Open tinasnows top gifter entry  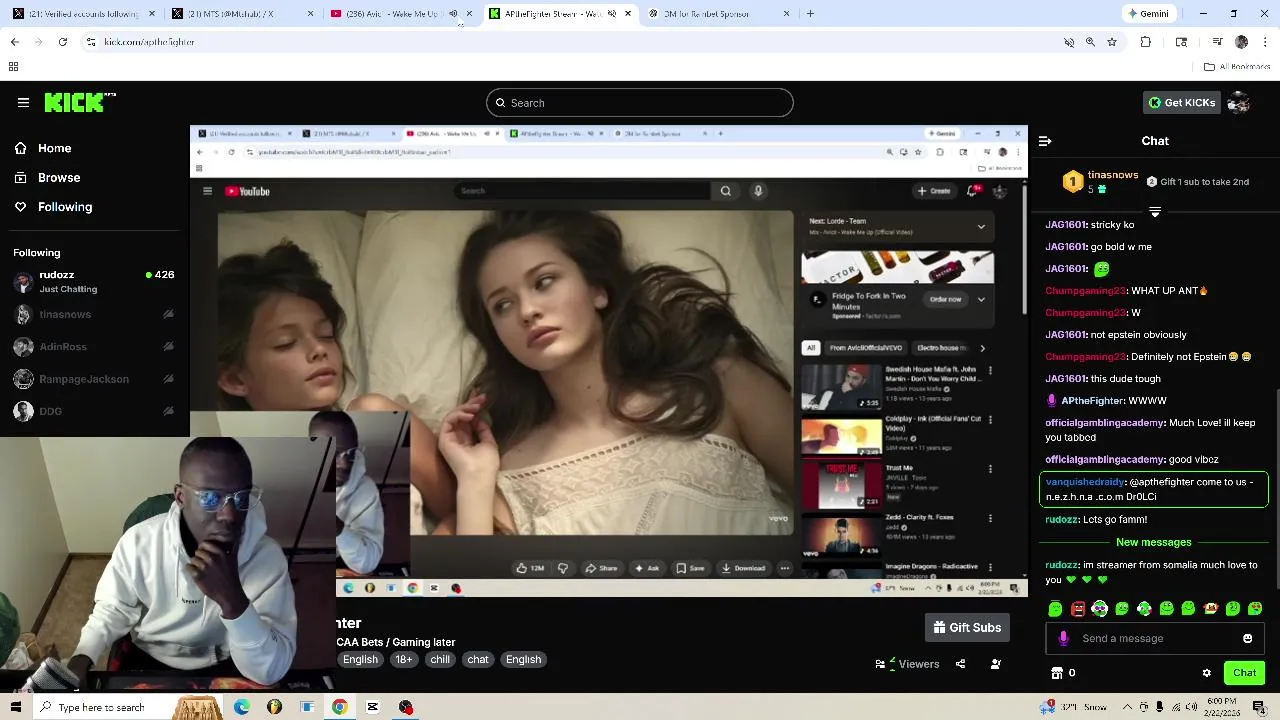(1100, 181)
